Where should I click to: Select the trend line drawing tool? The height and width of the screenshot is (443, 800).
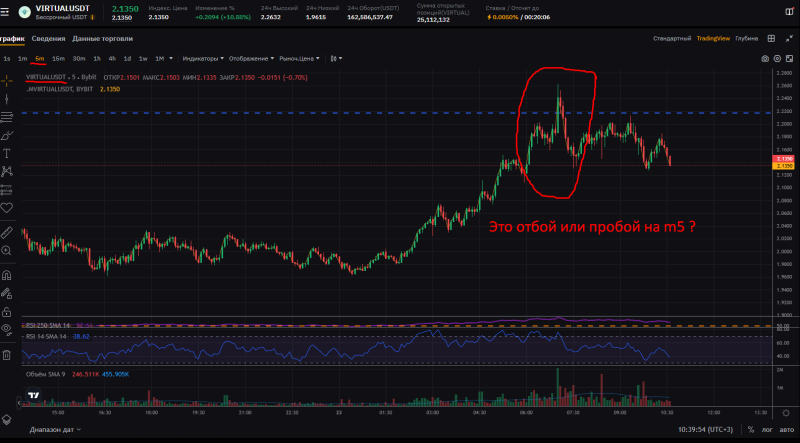[7, 99]
